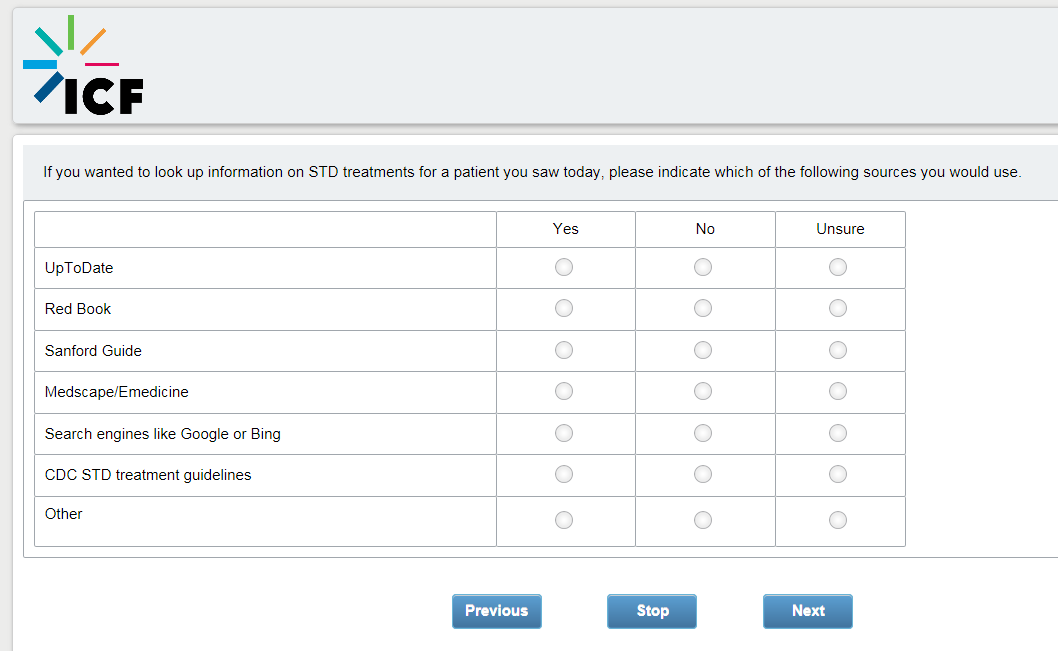The width and height of the screenshot is (1058, 651).
Task: Select Yes for UpToDate
Action: 564,267
